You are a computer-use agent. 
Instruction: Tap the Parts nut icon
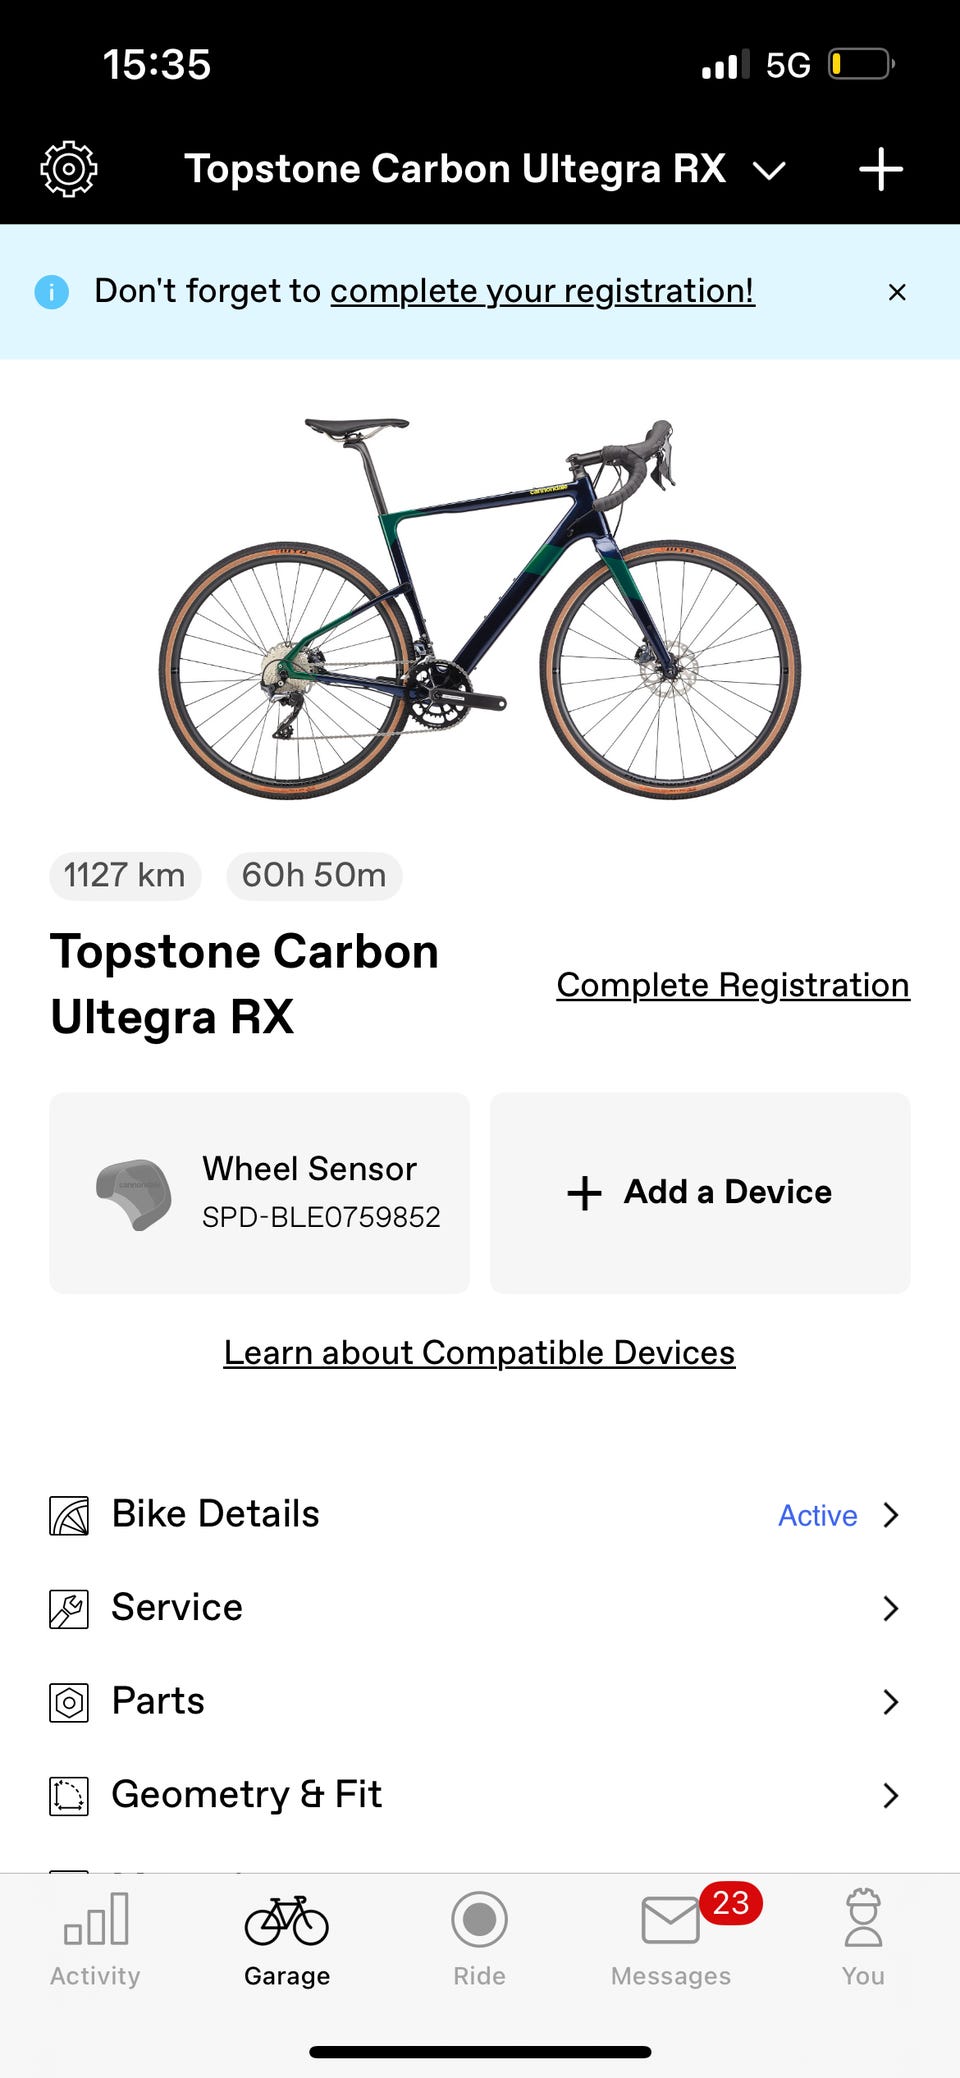tap(69, 1702)
